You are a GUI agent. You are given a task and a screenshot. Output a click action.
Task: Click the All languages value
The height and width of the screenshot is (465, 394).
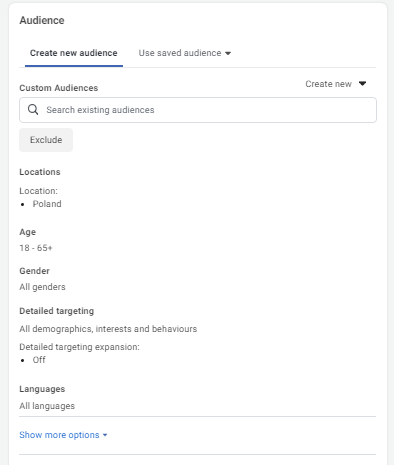coord(47,406)
